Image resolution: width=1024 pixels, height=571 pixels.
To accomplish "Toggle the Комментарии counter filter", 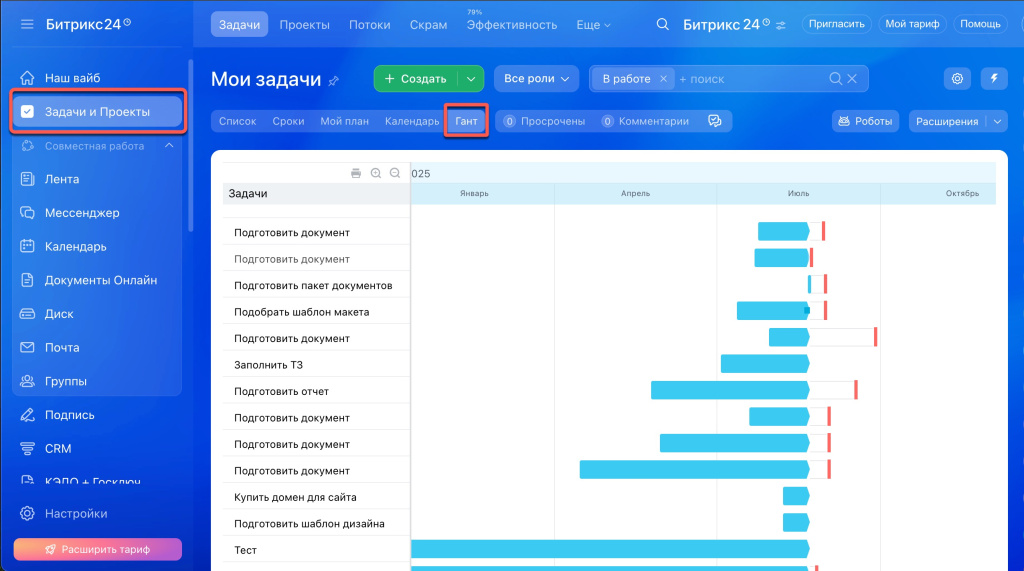I will pyautogui.click(x=645, y=121).
